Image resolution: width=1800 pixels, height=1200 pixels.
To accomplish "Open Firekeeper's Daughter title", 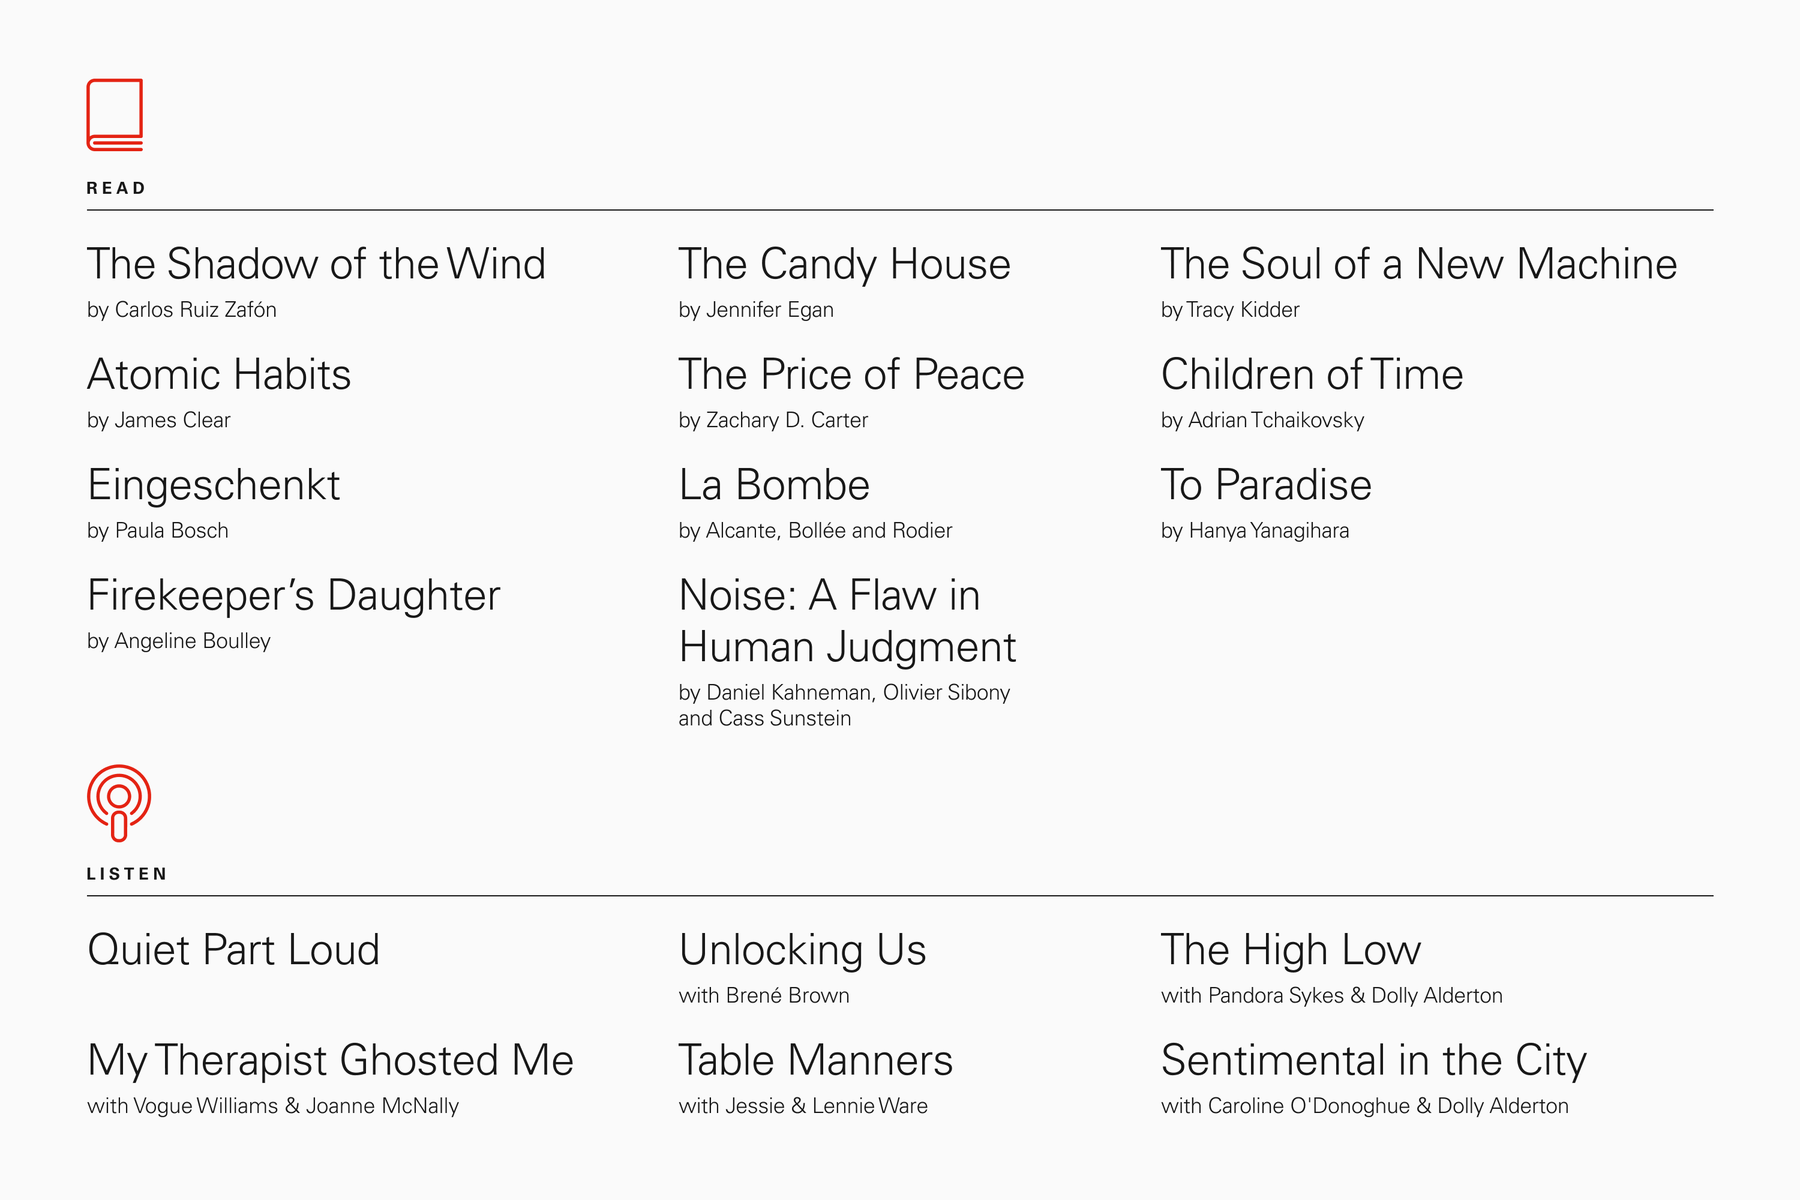I will tap(294, 595).
